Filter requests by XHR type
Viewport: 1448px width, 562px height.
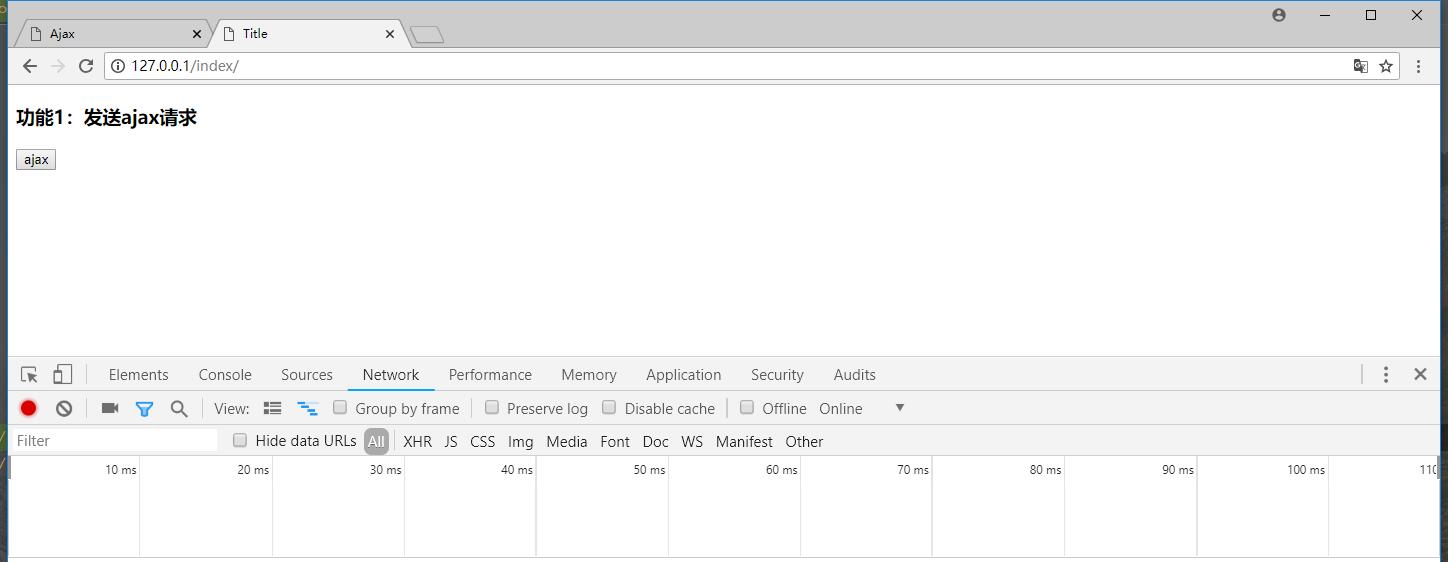417,441
